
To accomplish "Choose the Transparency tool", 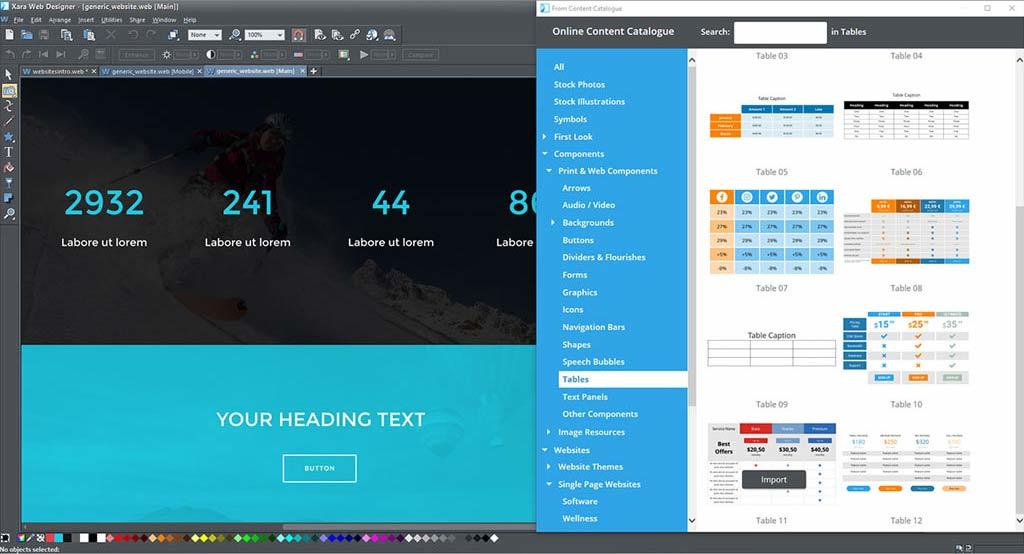I will pyautogui.click(x=9, y=183).
